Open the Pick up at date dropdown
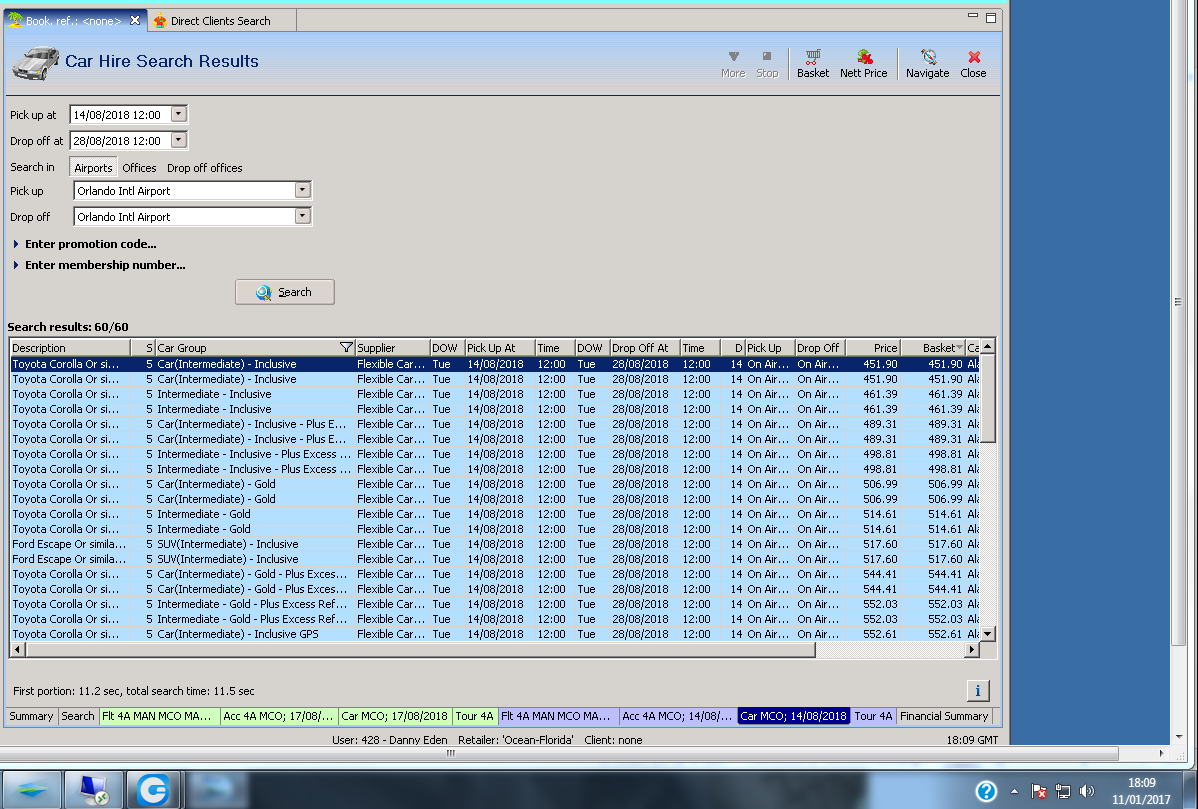Viewport: 1198px width, 809px height. (179, 114)
